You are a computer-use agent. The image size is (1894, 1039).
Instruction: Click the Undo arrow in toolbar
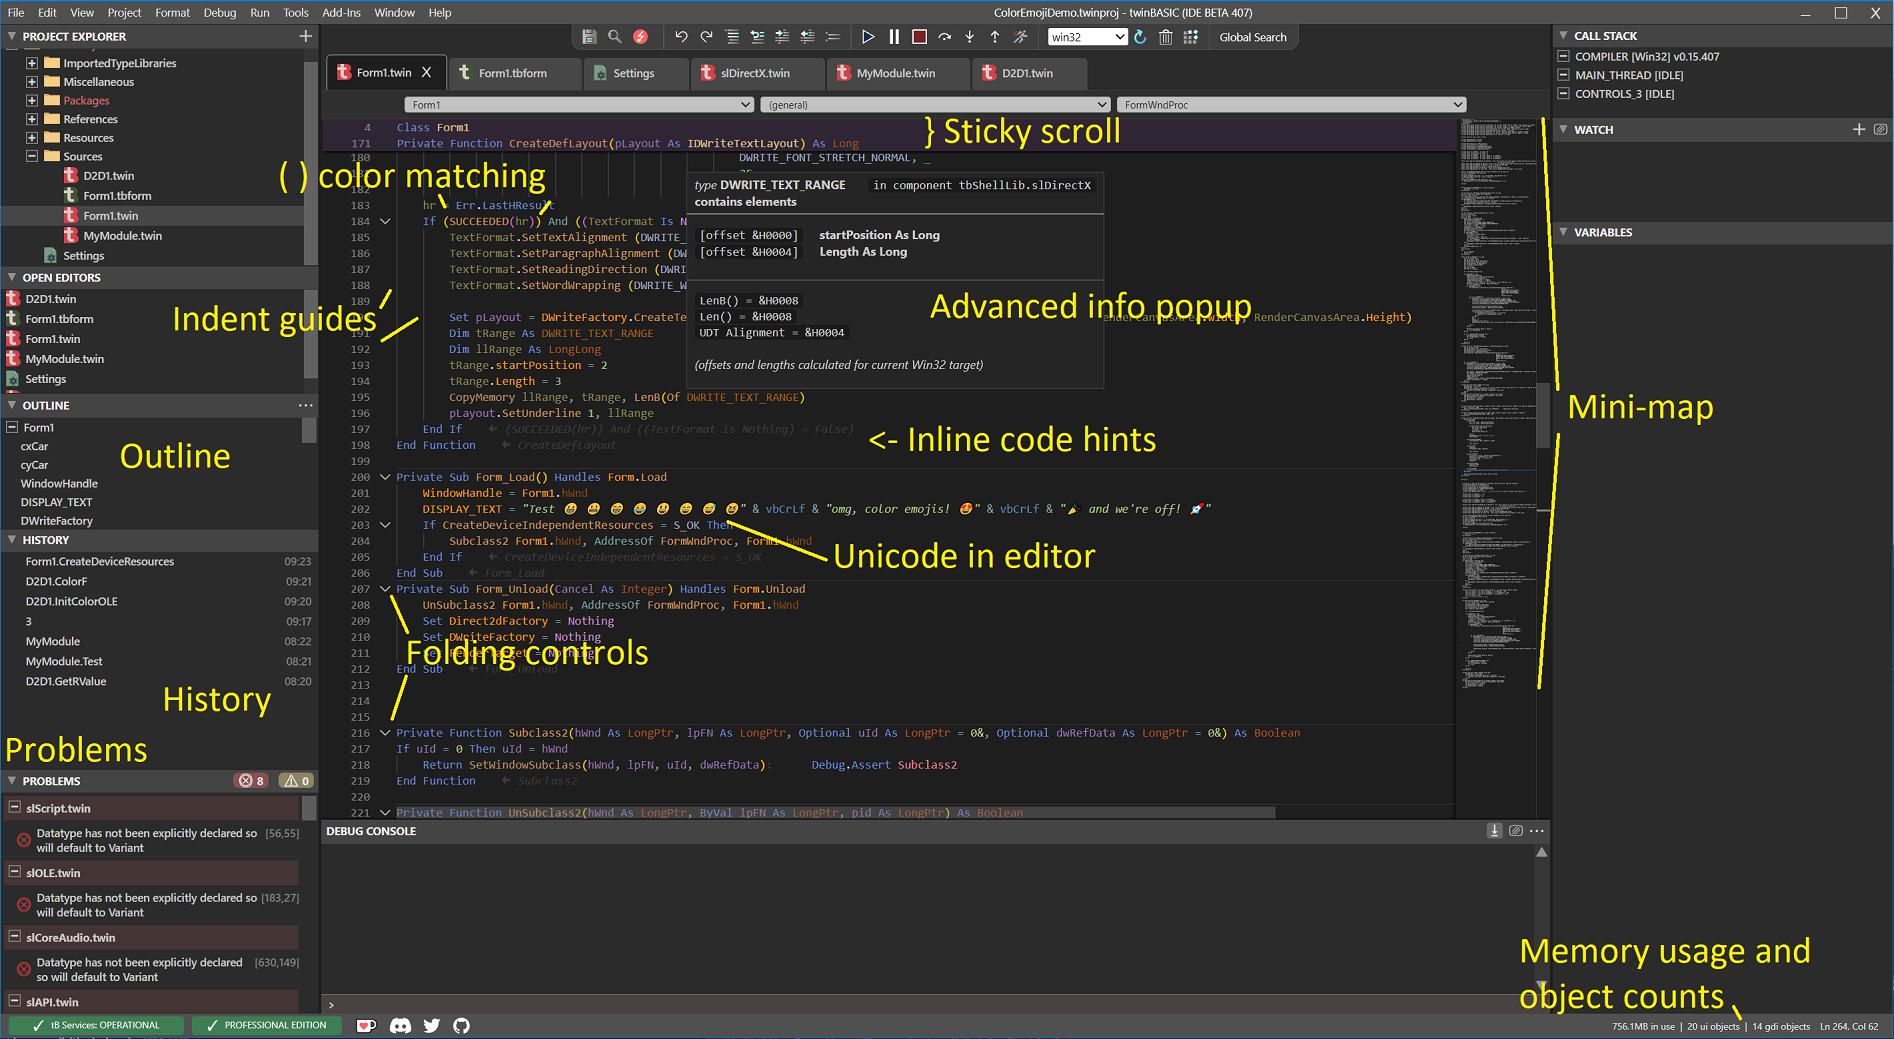pyautogui.click(x=681, y=37)
